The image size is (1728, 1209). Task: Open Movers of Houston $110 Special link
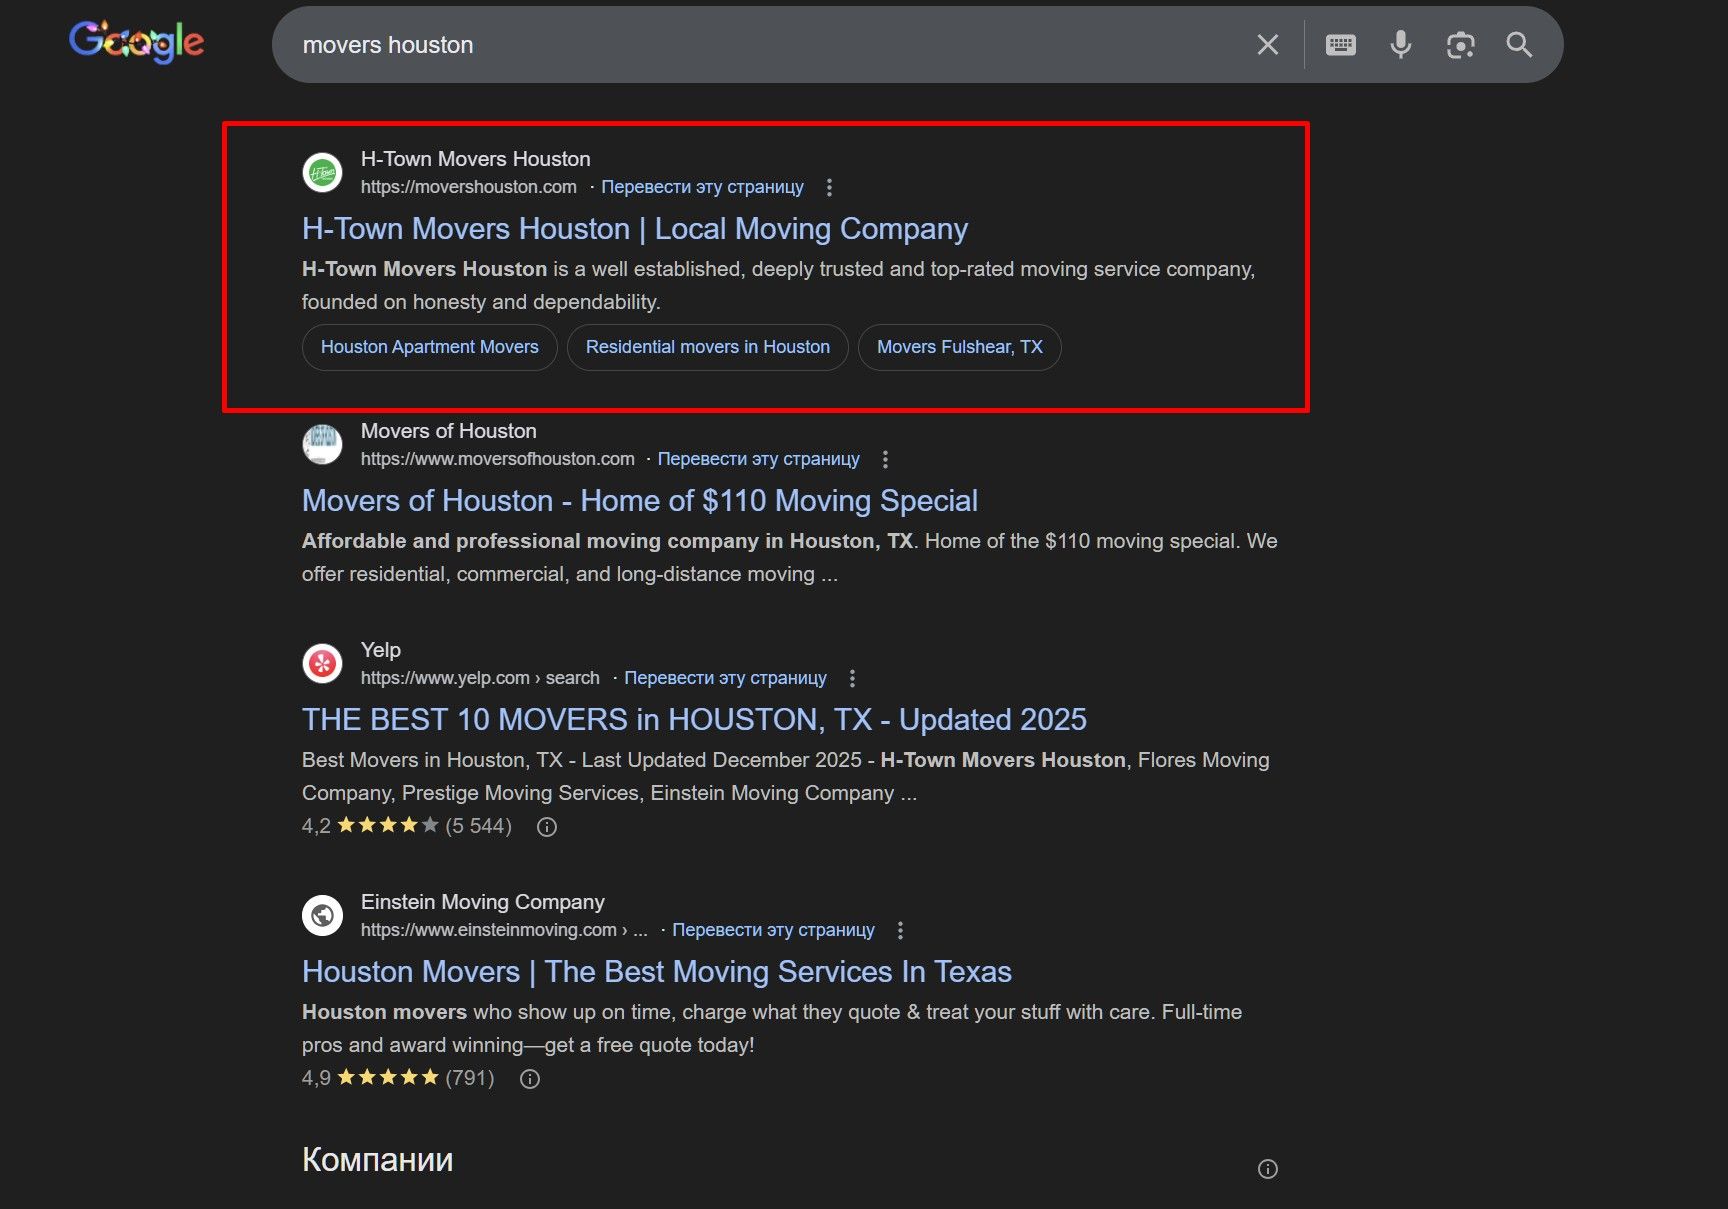click(639, 501)
